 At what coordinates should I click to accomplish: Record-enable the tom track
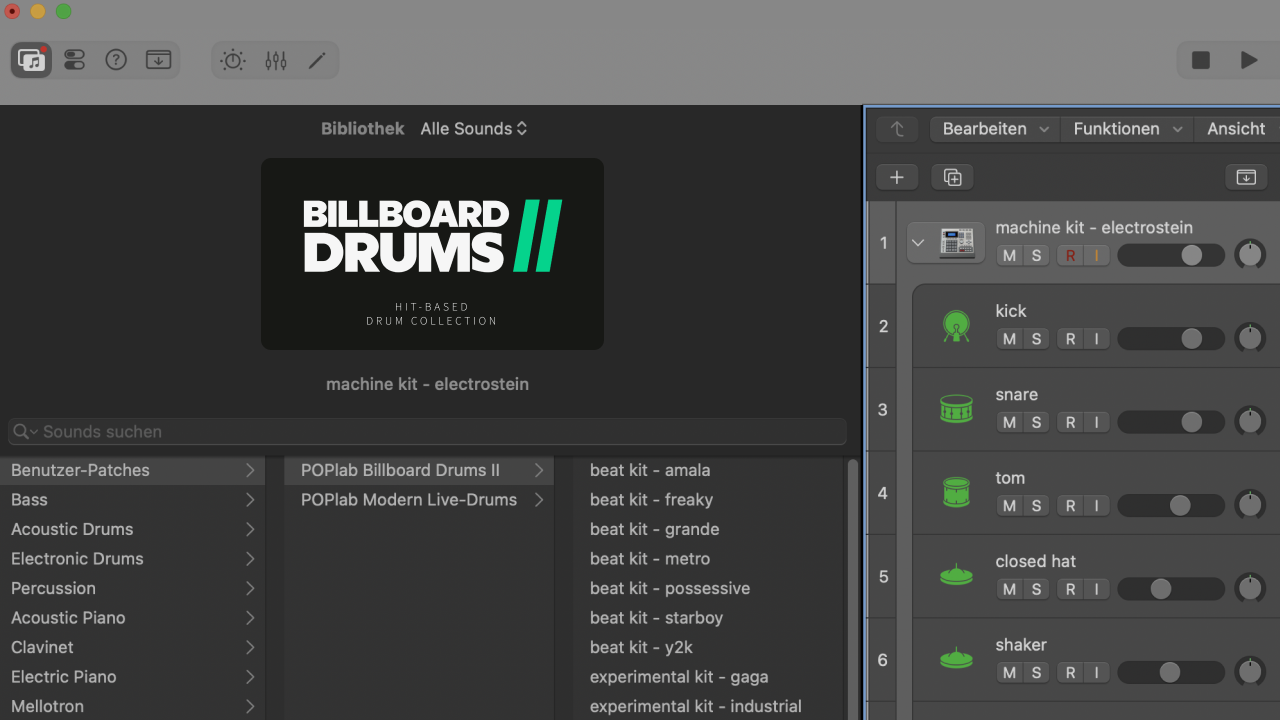point(1070,506)
